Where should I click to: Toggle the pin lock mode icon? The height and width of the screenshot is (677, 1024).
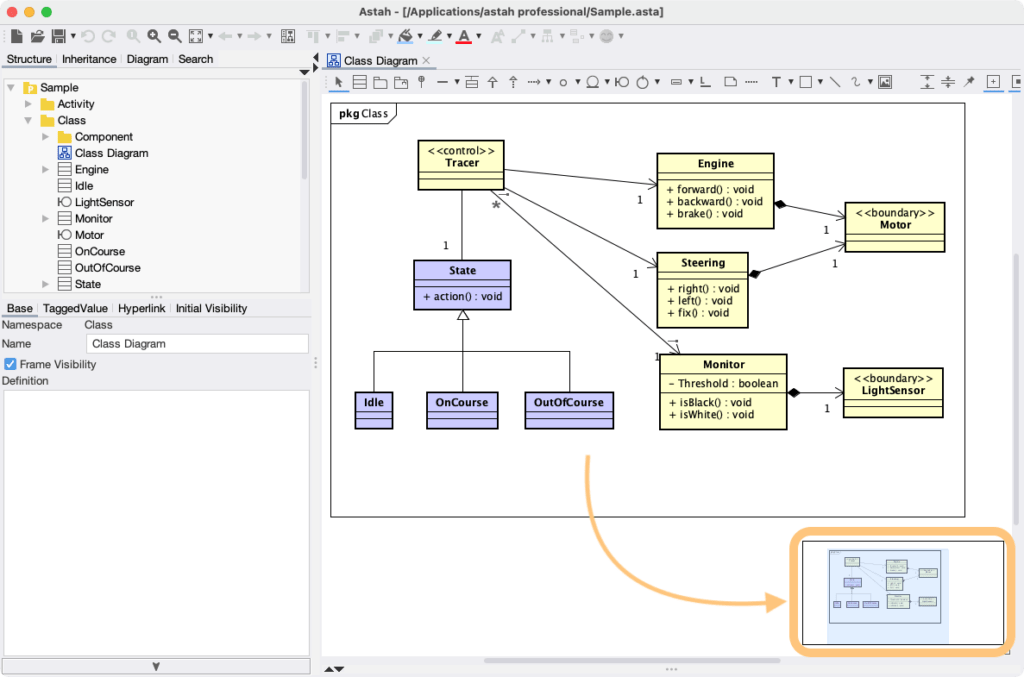[969, 82]
